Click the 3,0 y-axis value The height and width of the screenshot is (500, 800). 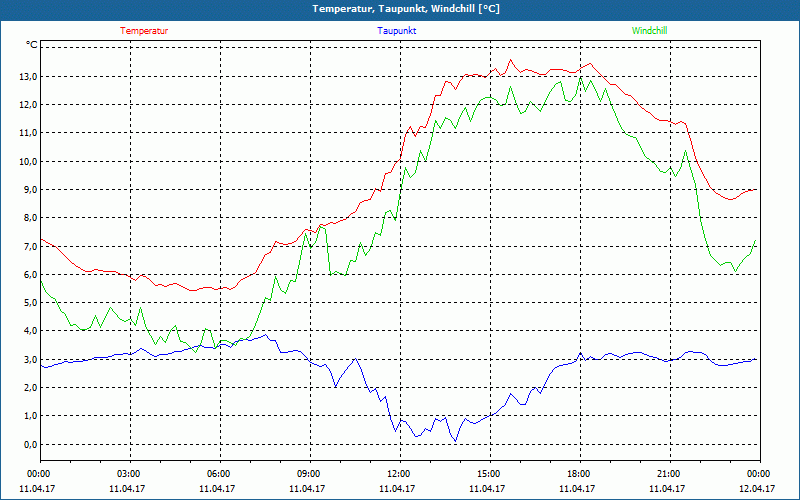pyautogui.click(x=31, y=359)
